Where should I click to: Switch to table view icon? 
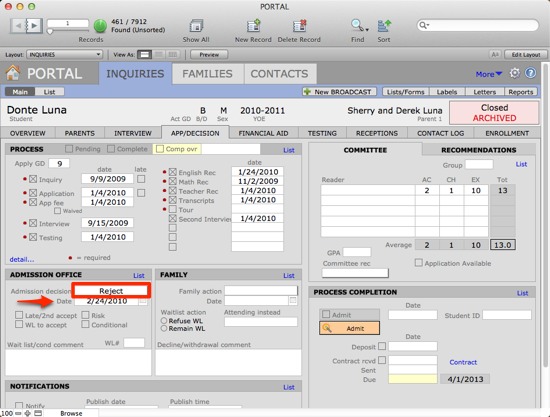[x=173, y=55]
